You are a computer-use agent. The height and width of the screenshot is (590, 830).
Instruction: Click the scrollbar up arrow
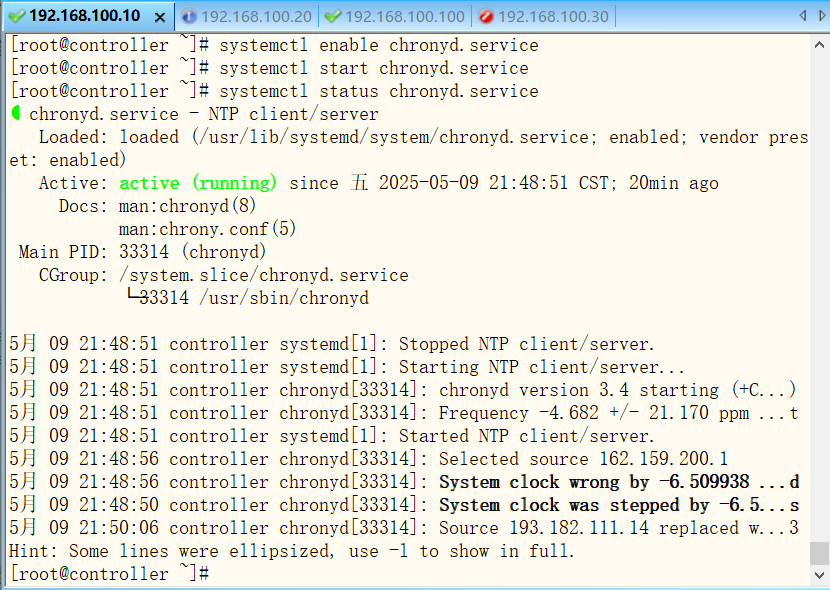(820, 43)
